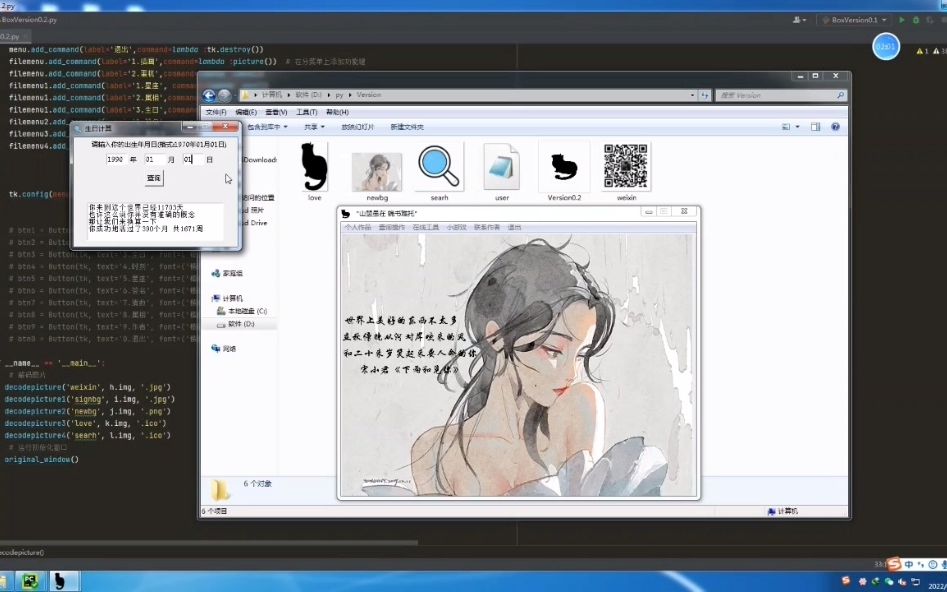Open the weixin QR code file
Image resolution: width=947 pixels, height=592 pixels.
click(624, 165)
